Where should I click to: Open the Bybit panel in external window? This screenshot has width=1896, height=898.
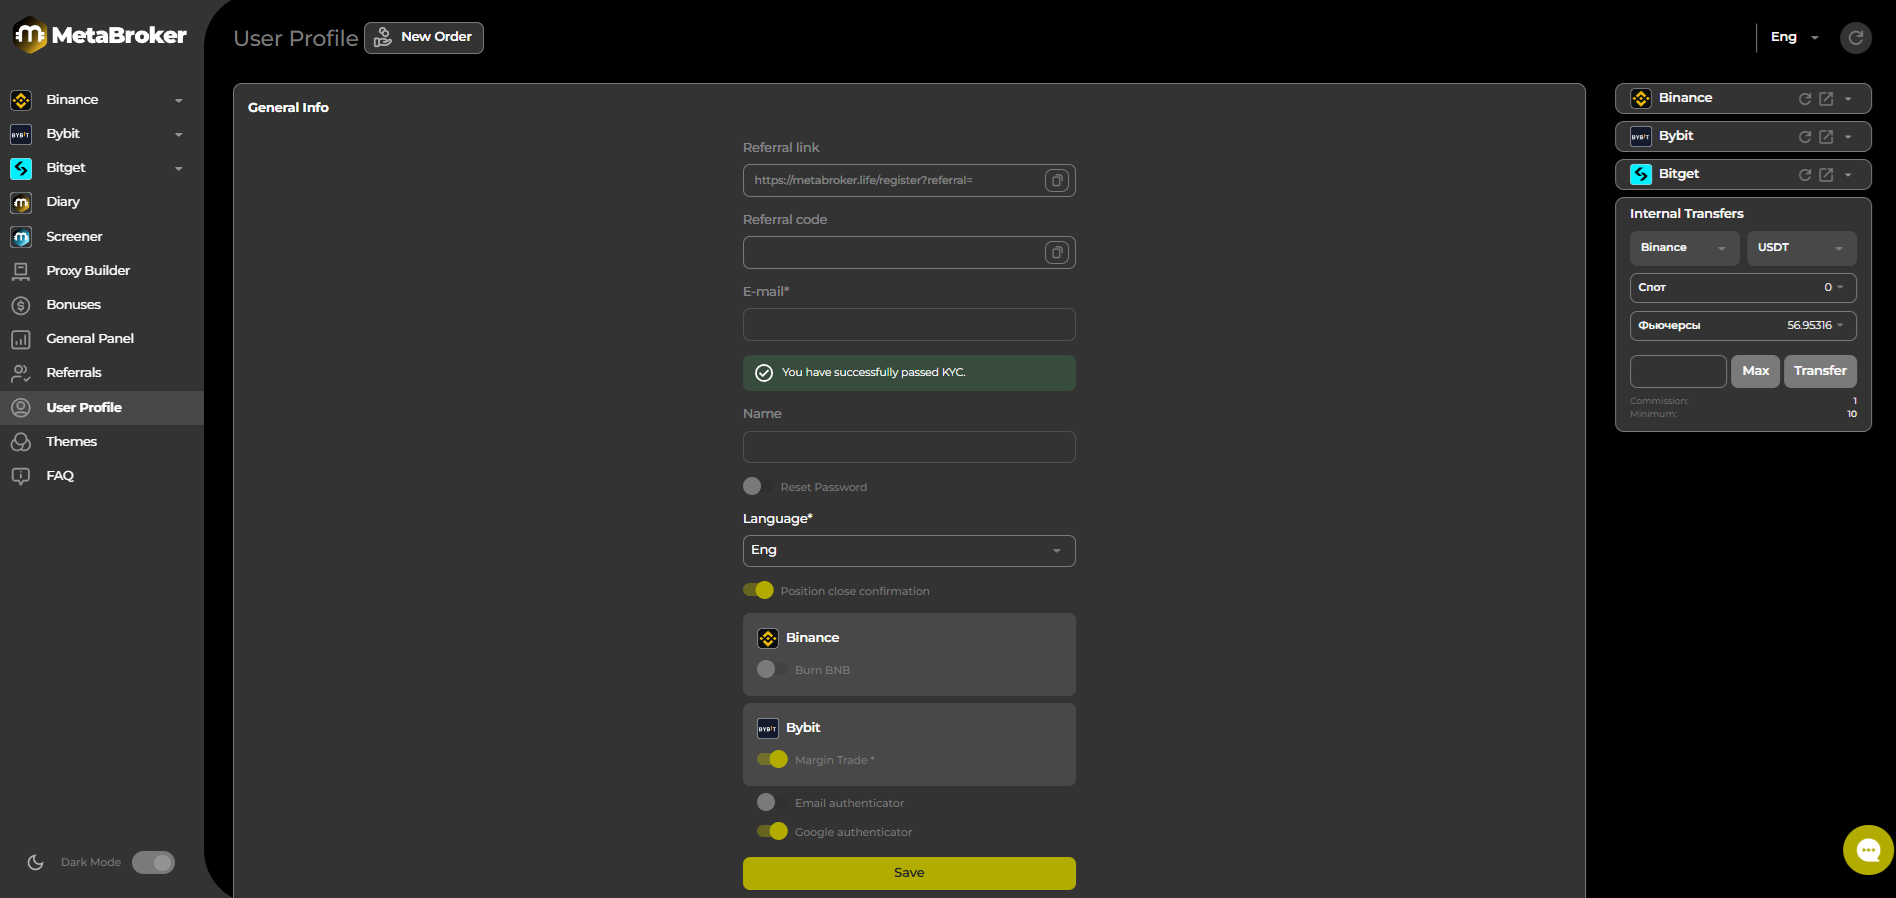tap(1826, 137)
